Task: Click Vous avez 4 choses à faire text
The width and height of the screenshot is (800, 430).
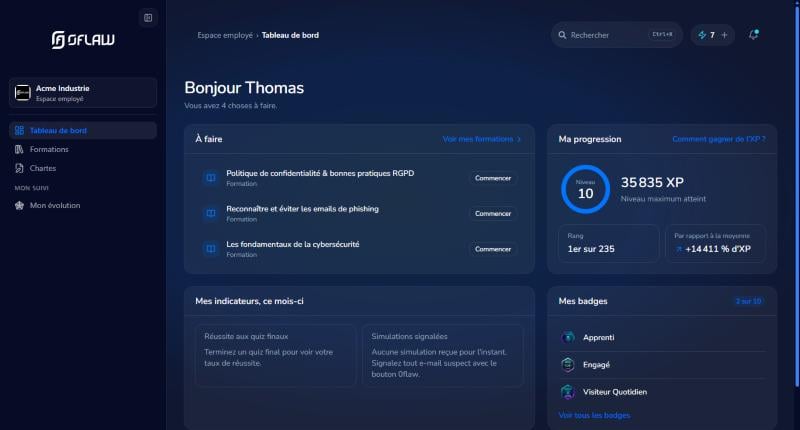Action: (x=231, y=106)
